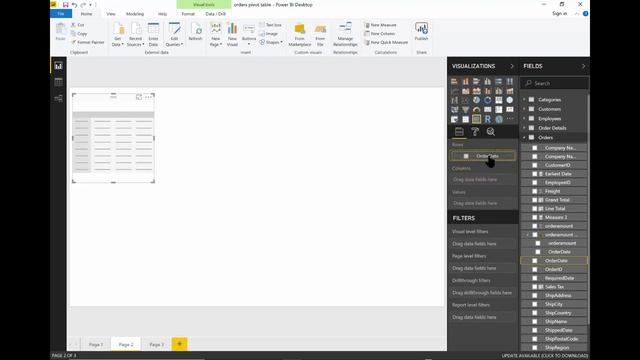Click New Quick Measure

[x=386, y=42]
